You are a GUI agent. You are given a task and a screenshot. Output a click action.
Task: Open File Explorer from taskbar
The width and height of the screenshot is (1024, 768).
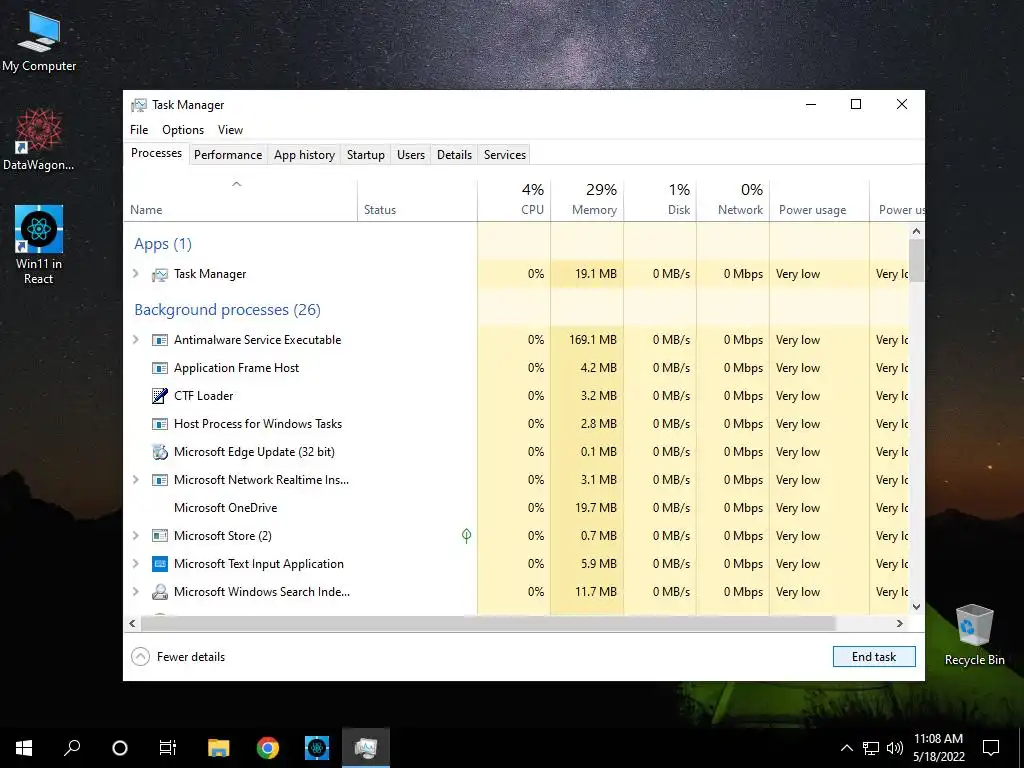[x=219, y=748]
